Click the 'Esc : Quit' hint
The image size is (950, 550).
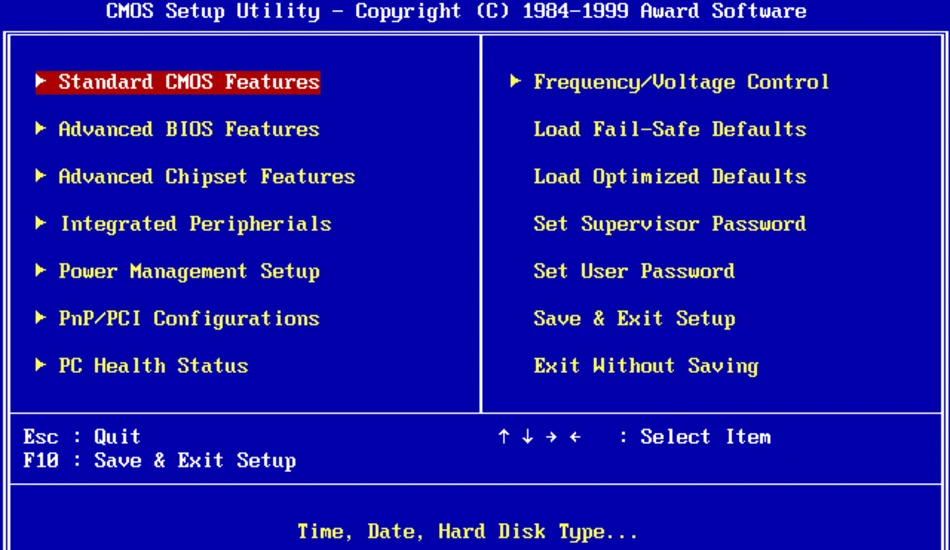(82, 437)
